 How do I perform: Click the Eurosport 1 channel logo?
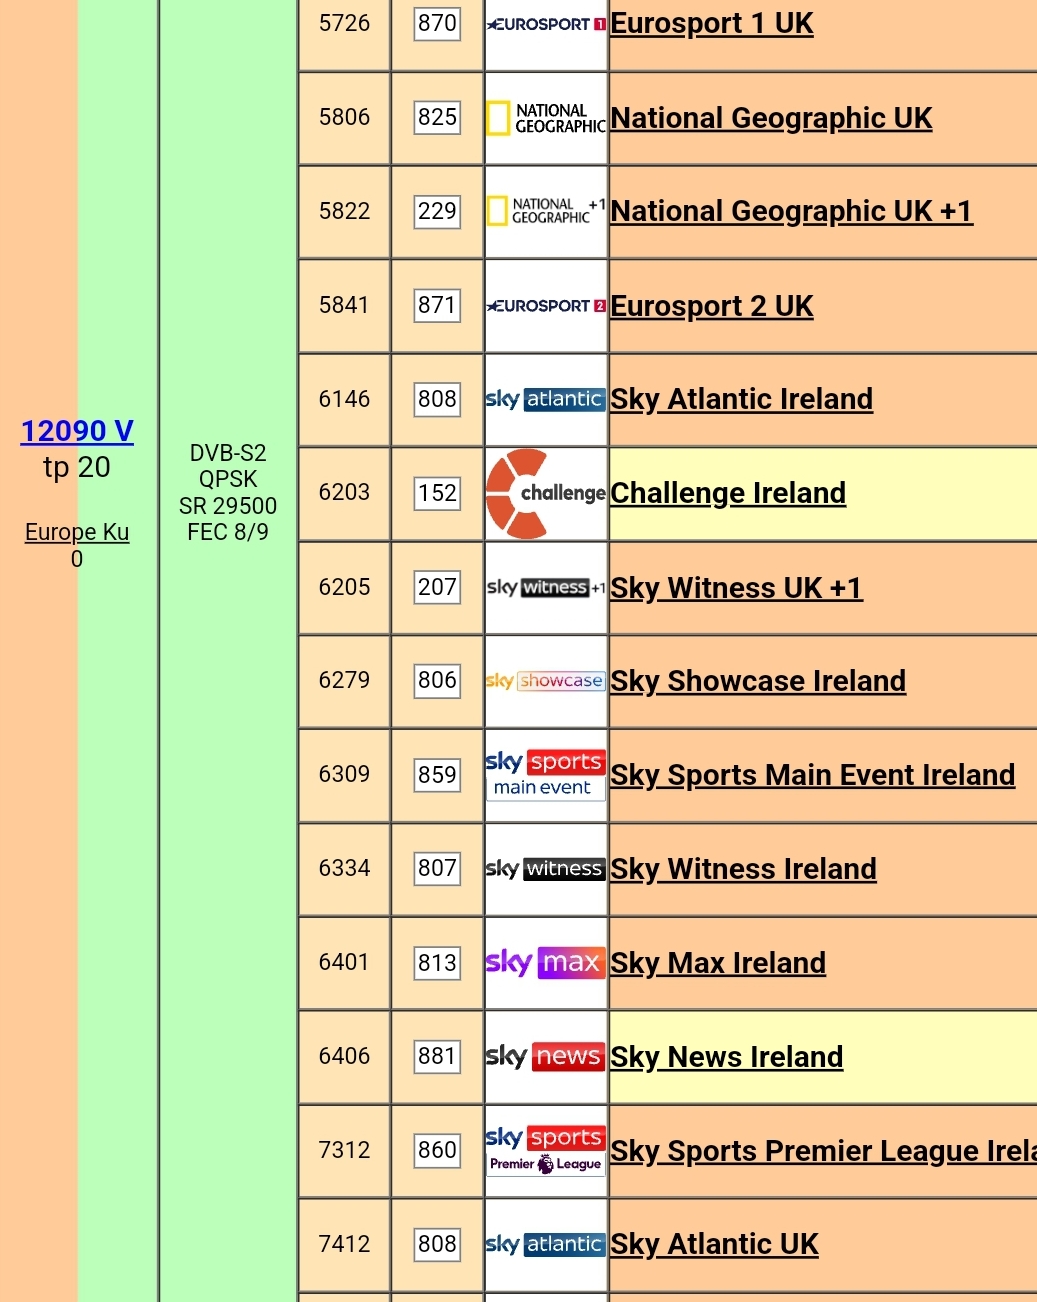tap(546, 24)
